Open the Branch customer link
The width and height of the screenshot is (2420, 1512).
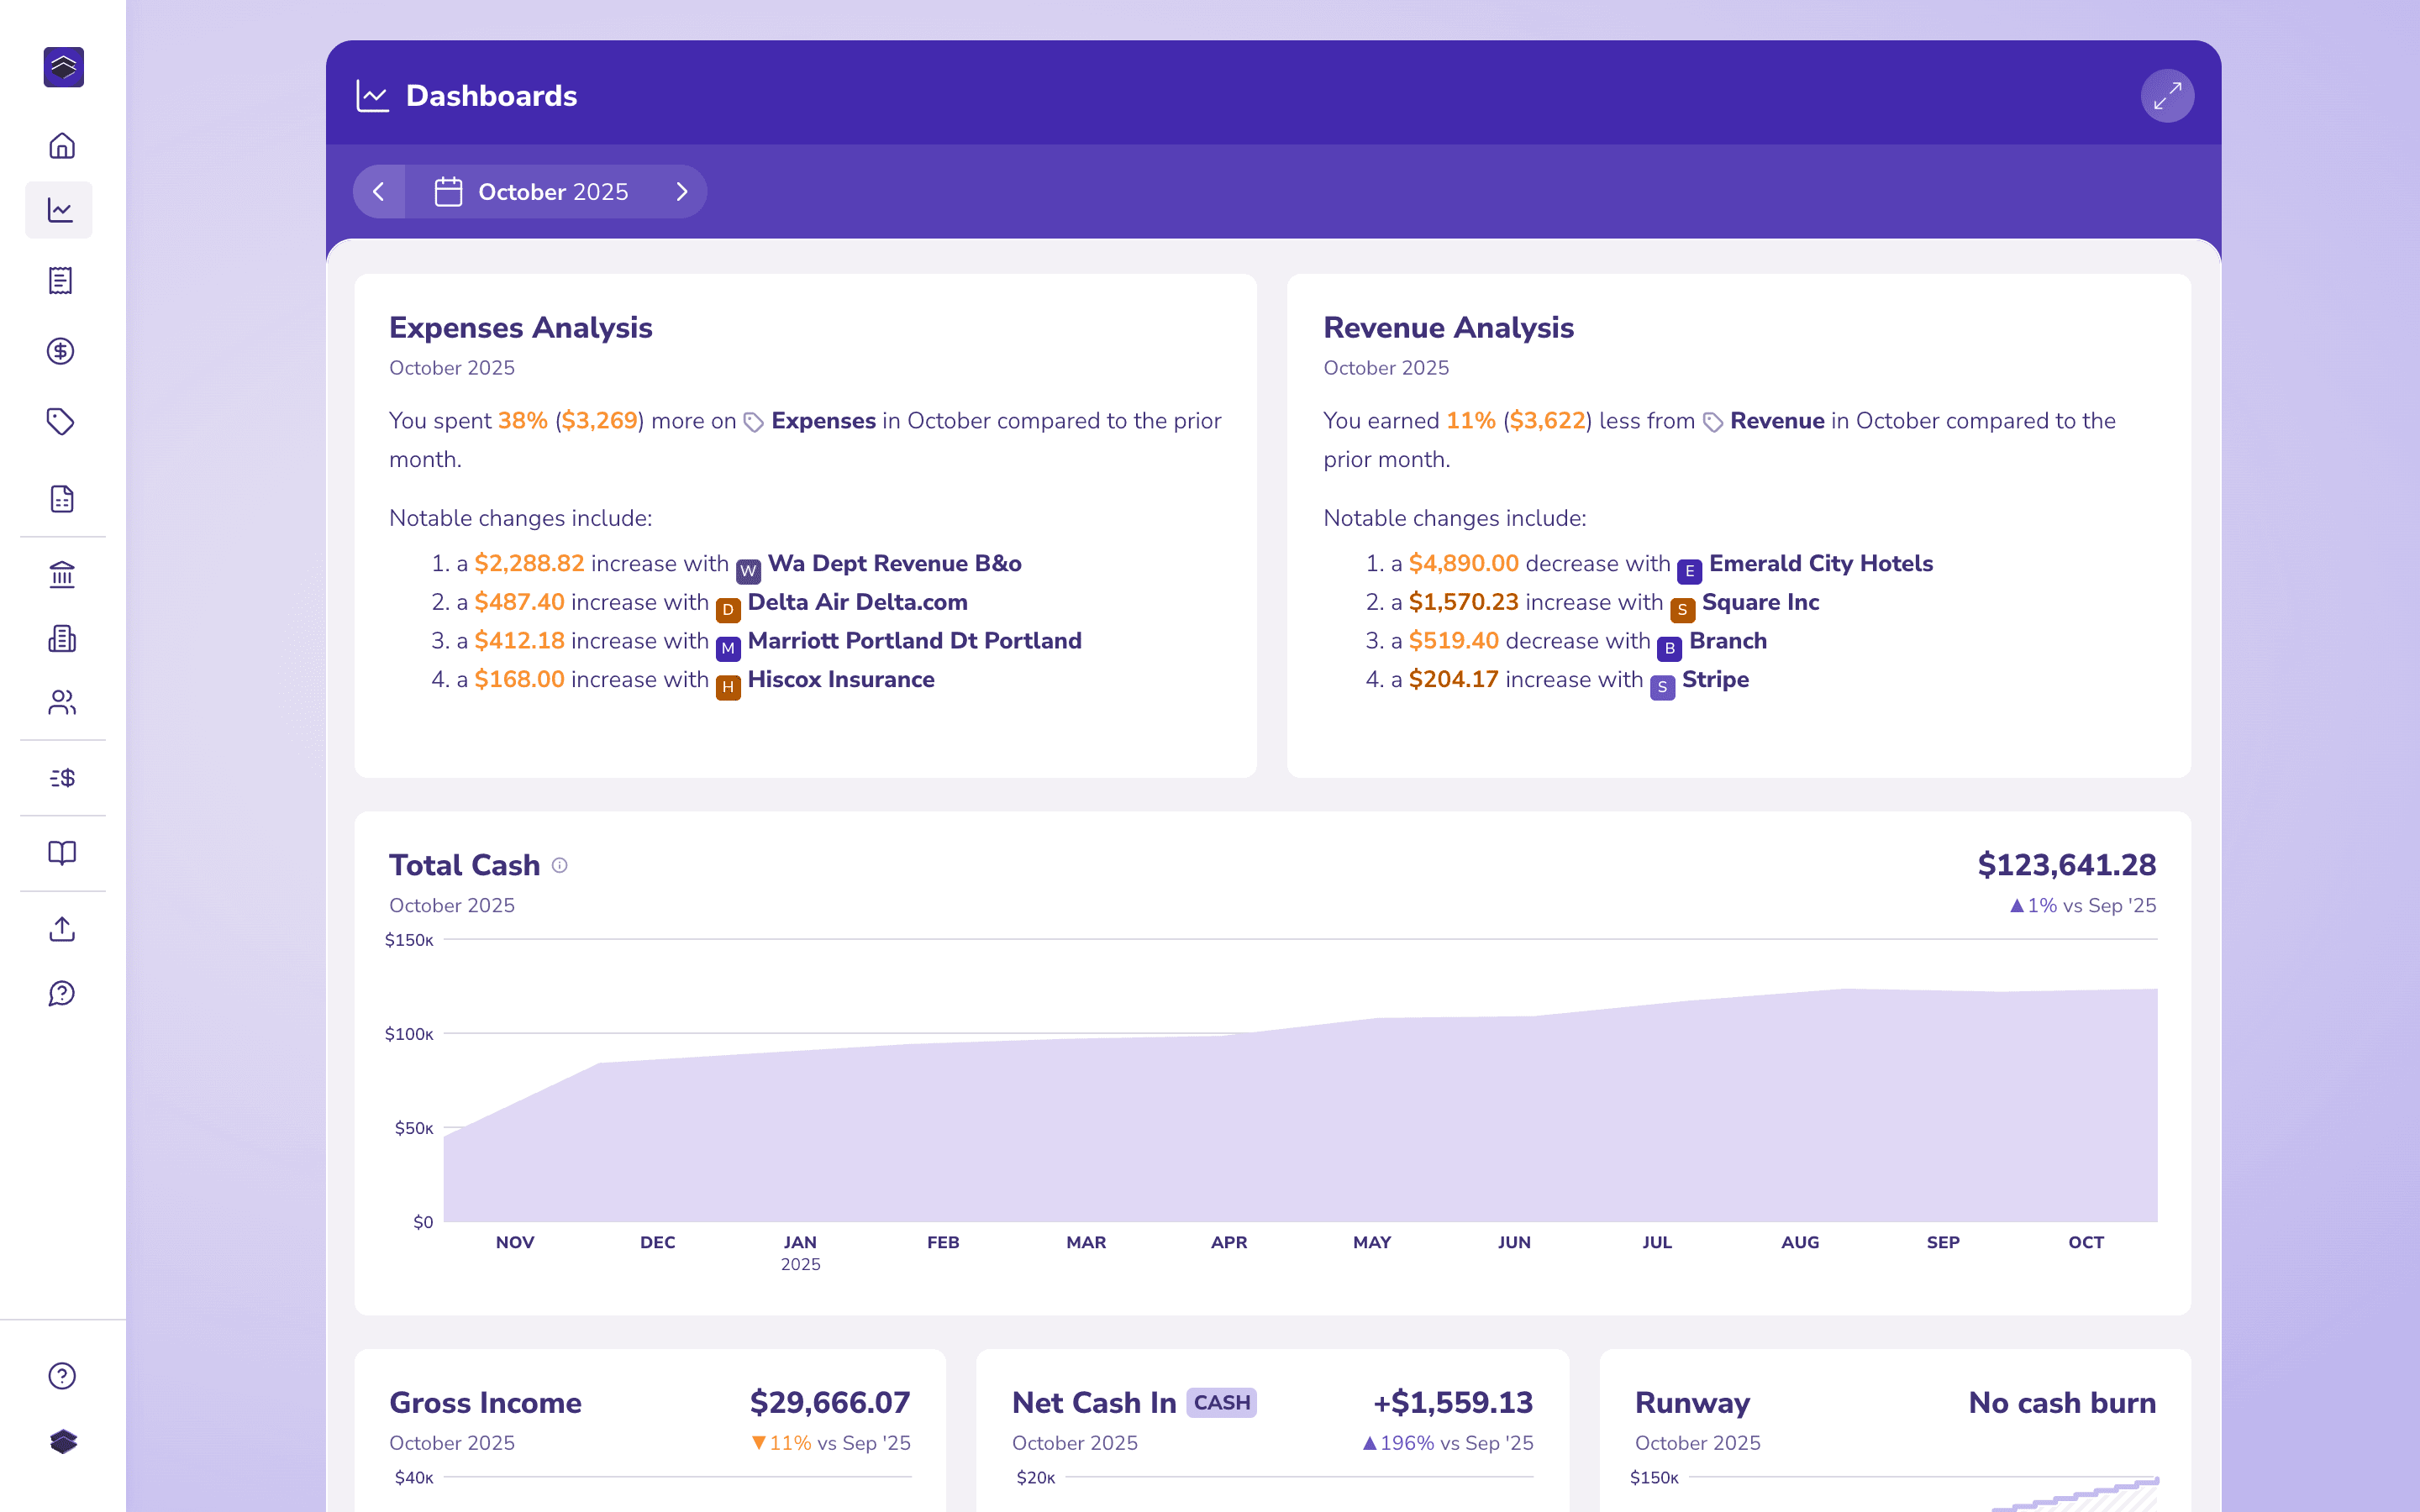tap(1727, 641)
